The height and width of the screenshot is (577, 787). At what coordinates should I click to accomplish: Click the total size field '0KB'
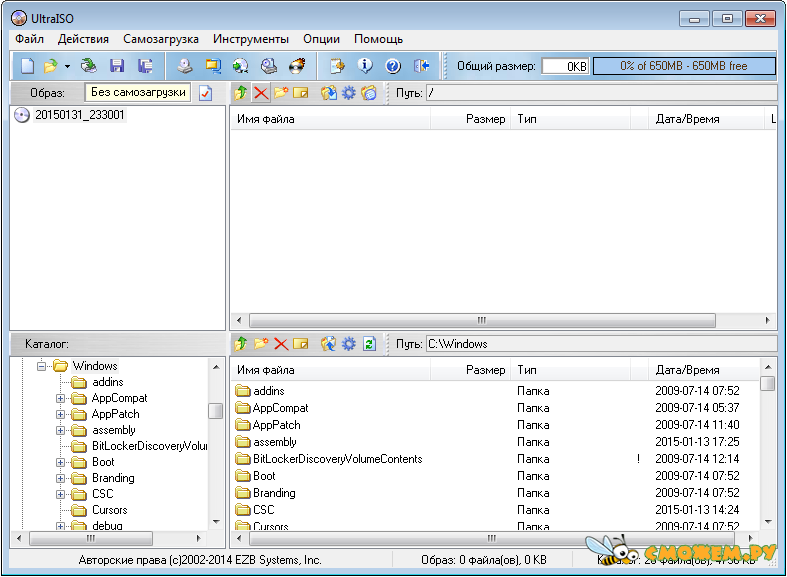pos(565,66)
